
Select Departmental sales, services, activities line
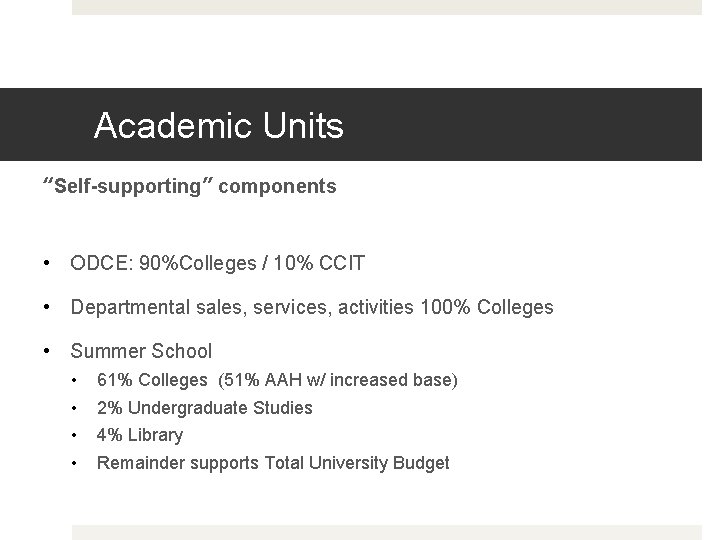[312, 307]
